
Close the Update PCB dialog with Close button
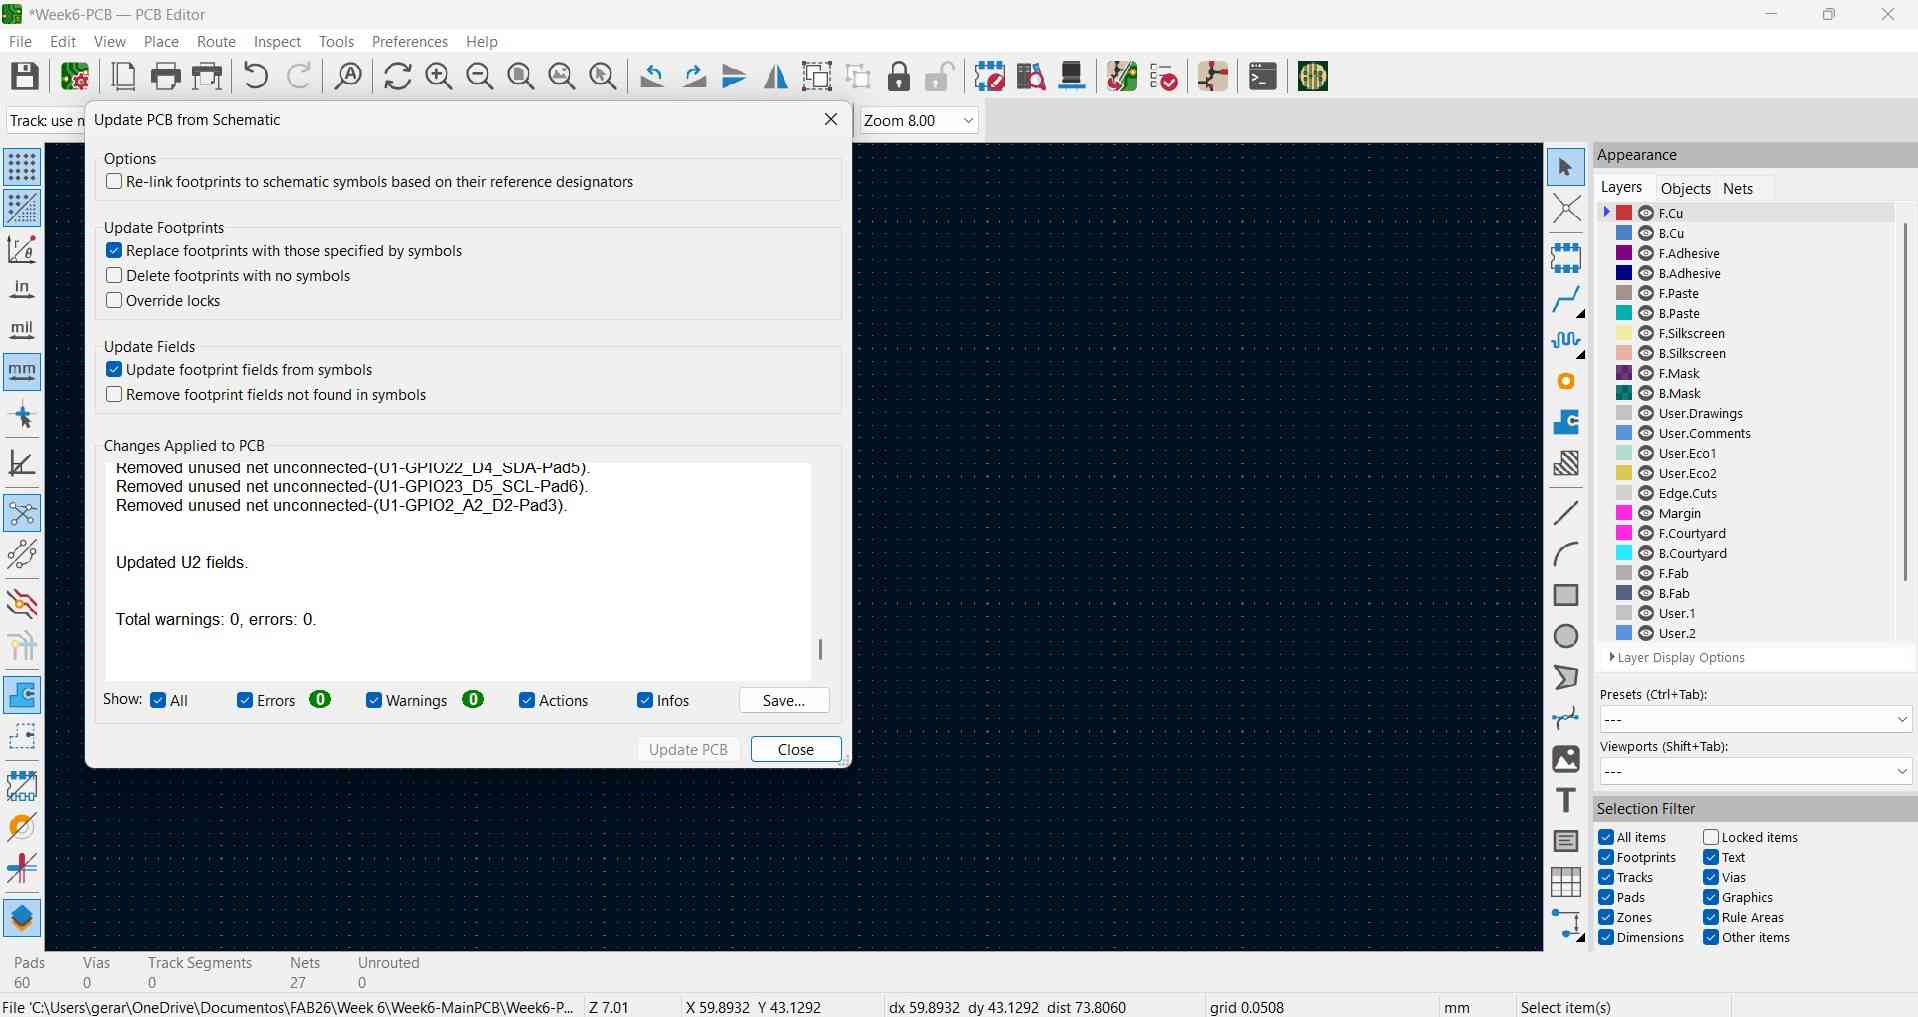[796, 750]
